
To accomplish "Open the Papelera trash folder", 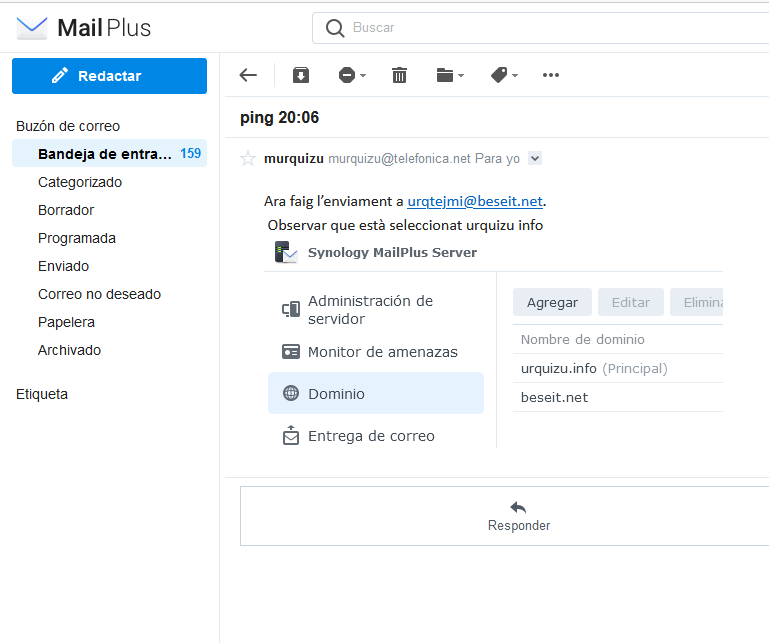I will [66, 322].
